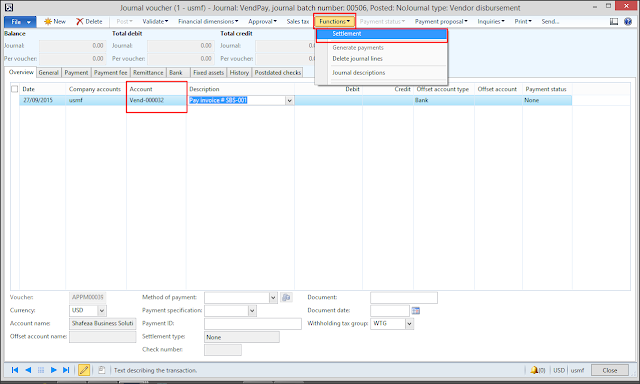Click the view layout icon in toolbar
640x384 pixels.
point(614,22)
